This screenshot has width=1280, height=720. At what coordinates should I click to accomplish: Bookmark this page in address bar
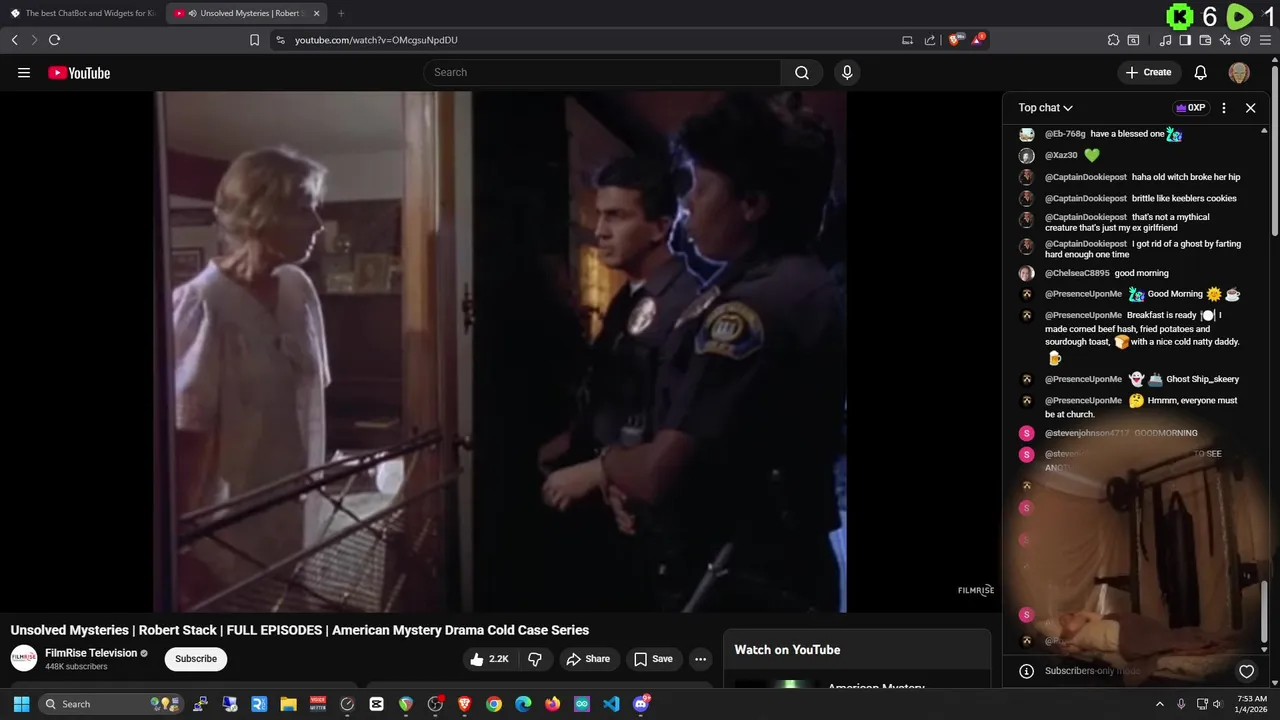pyautogui.click(x=254, y=40)
